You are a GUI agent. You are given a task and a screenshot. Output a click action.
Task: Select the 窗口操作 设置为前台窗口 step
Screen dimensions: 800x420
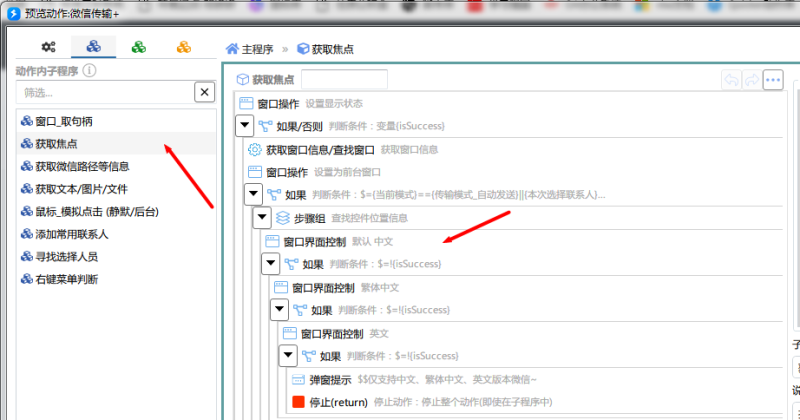pyautogui.click(x=514, y=172)
